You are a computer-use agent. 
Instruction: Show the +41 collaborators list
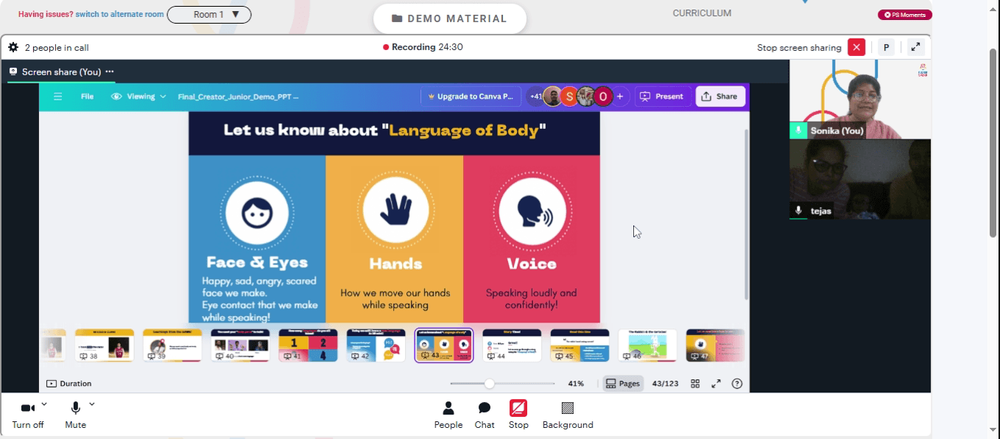536,96
